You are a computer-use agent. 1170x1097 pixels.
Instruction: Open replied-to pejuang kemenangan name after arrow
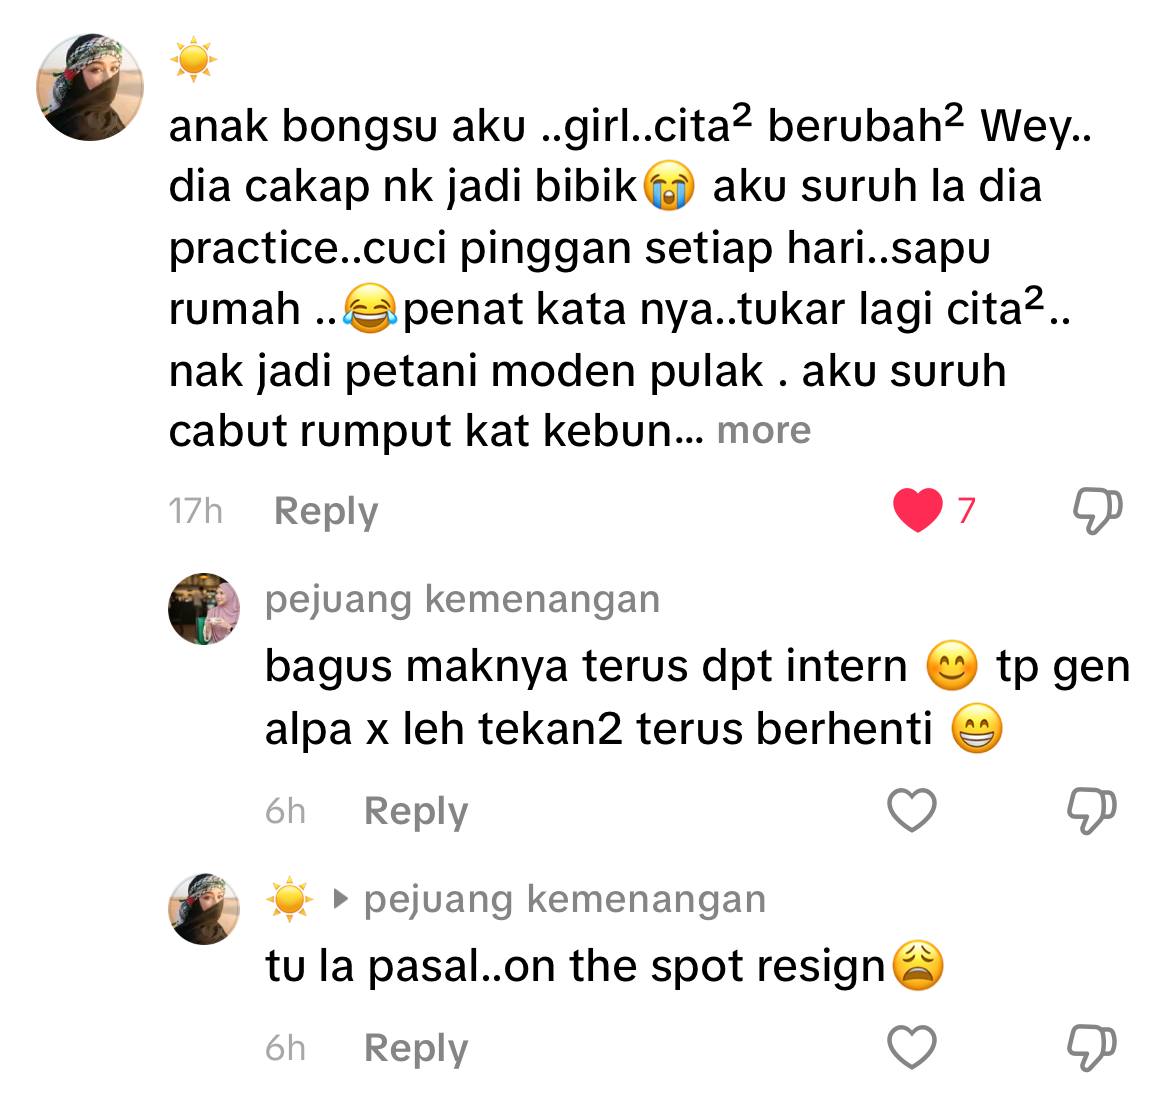point(565,900)
